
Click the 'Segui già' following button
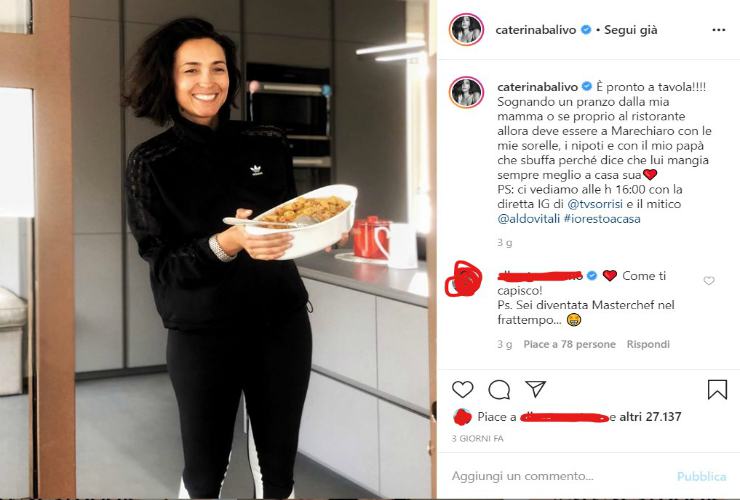631,30
